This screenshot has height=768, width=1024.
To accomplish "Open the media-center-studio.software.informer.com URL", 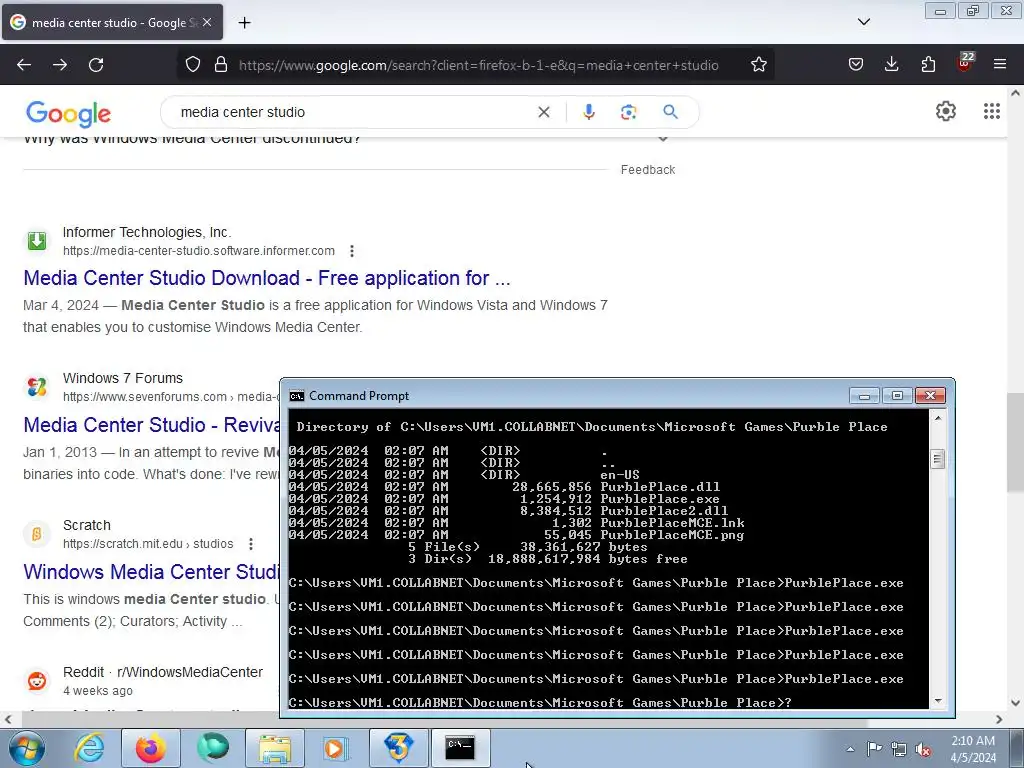I will point(199,251).
